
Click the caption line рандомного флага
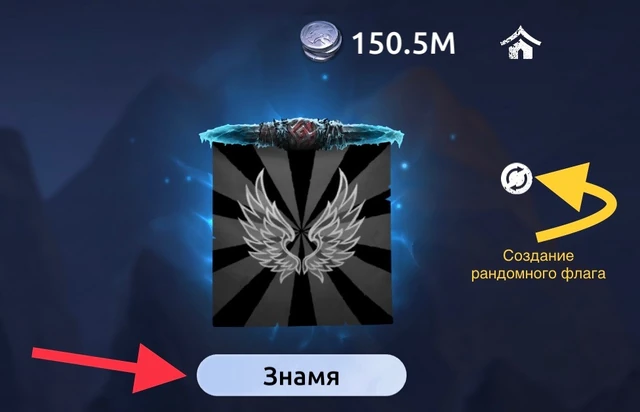(x=538, y=274)
